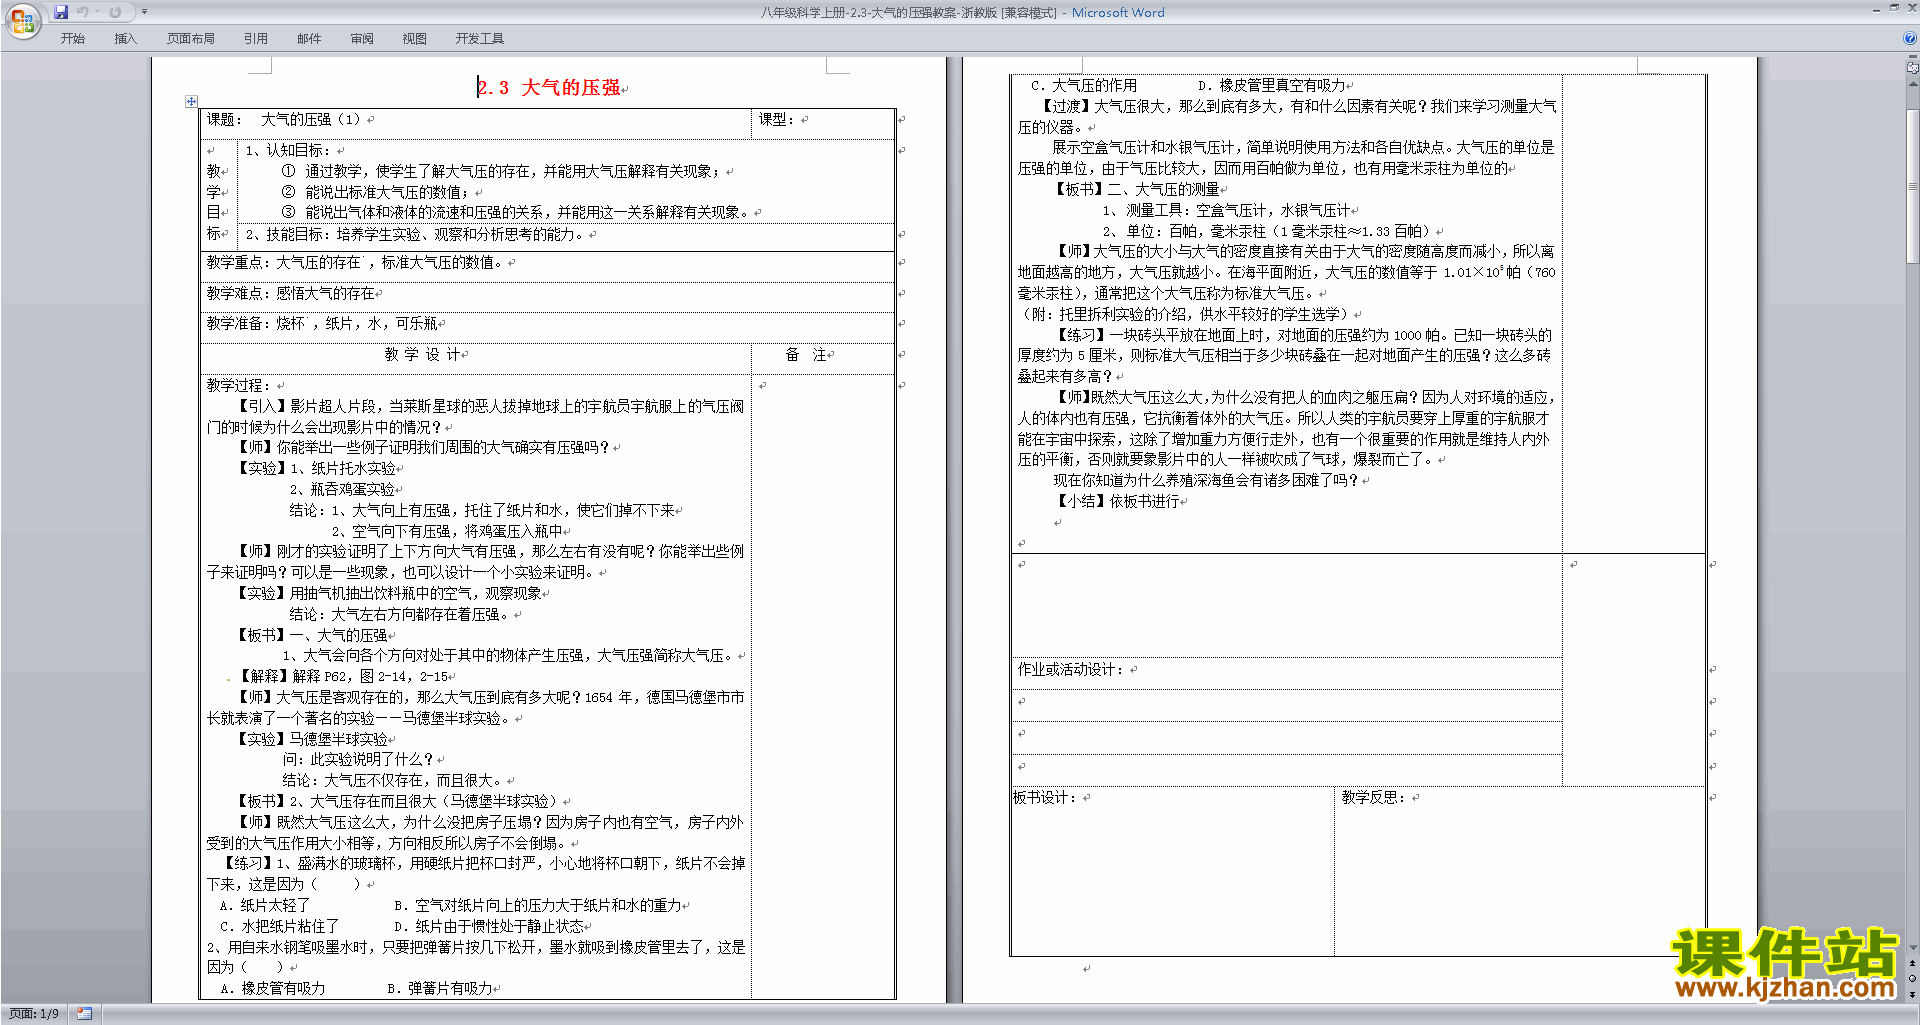Click the Redo icon in the quick access toolbar

click(115, 12)
